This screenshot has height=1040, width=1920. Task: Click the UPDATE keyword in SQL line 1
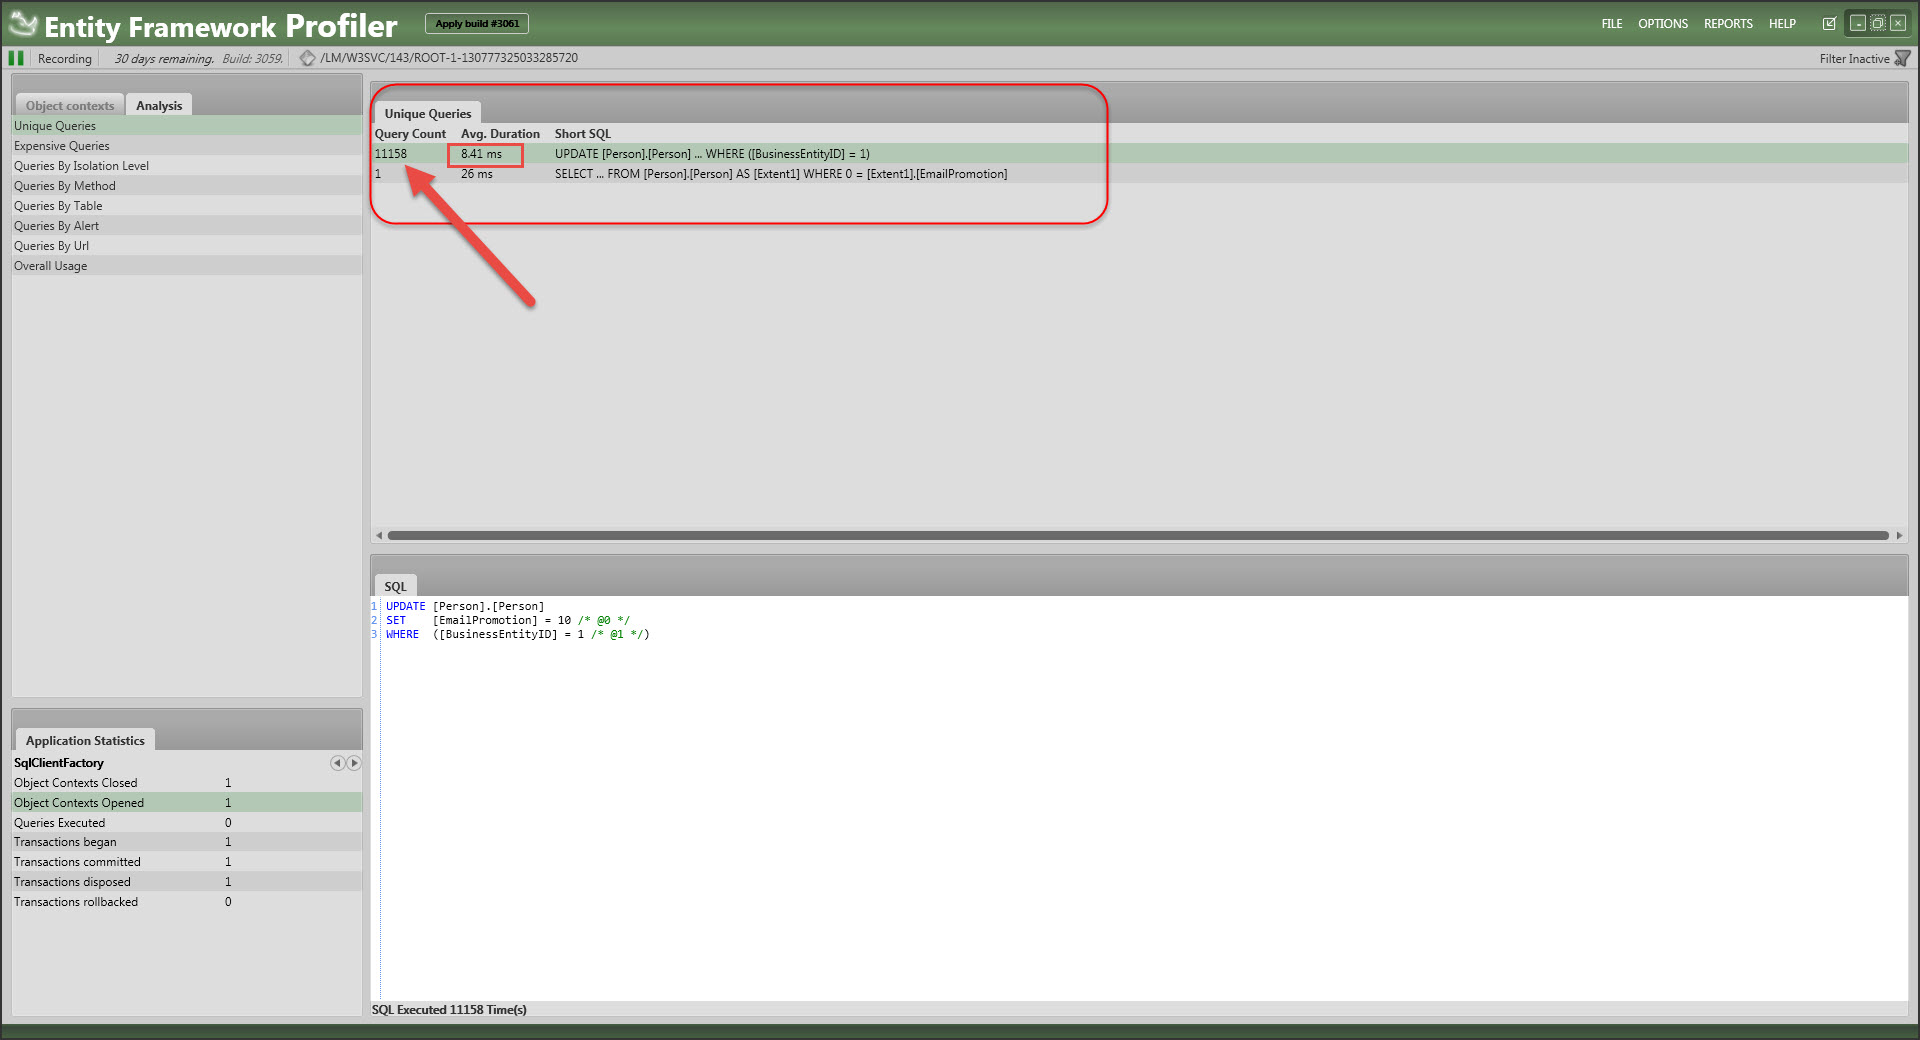(x=405, y=606)
